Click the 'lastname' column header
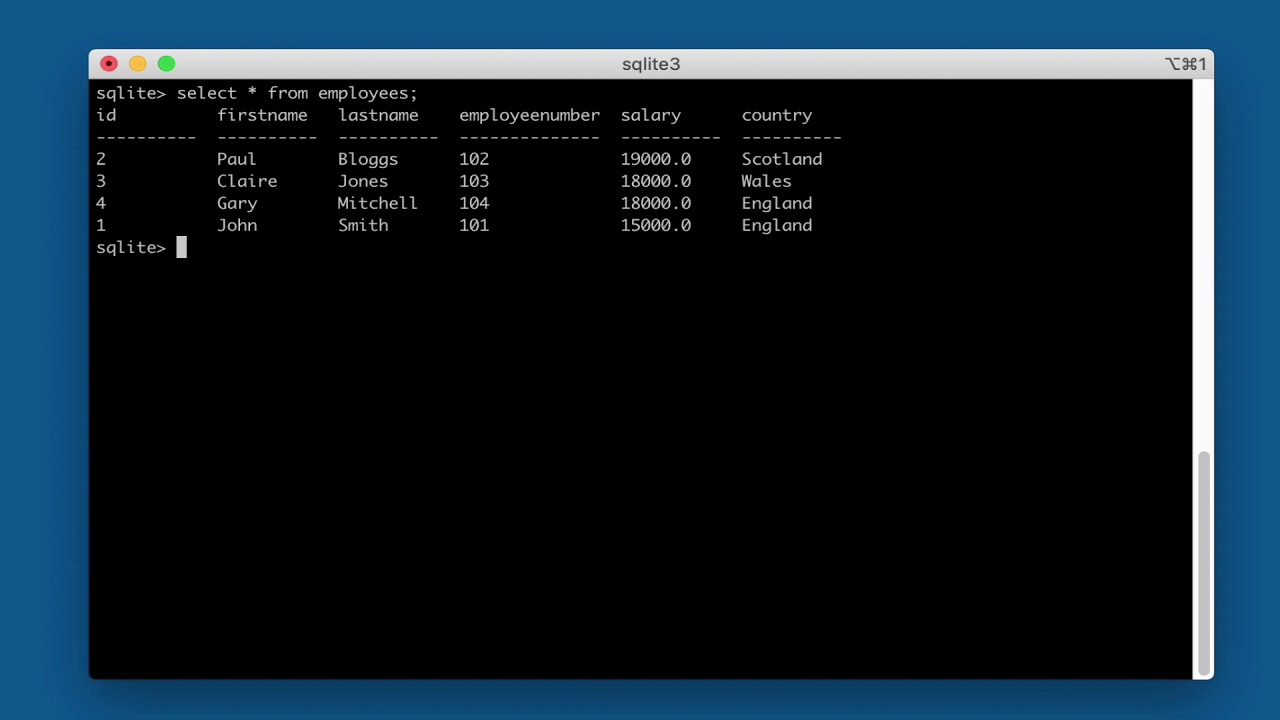This screenshot has width=1280, height=720. [x=378, y=115]
